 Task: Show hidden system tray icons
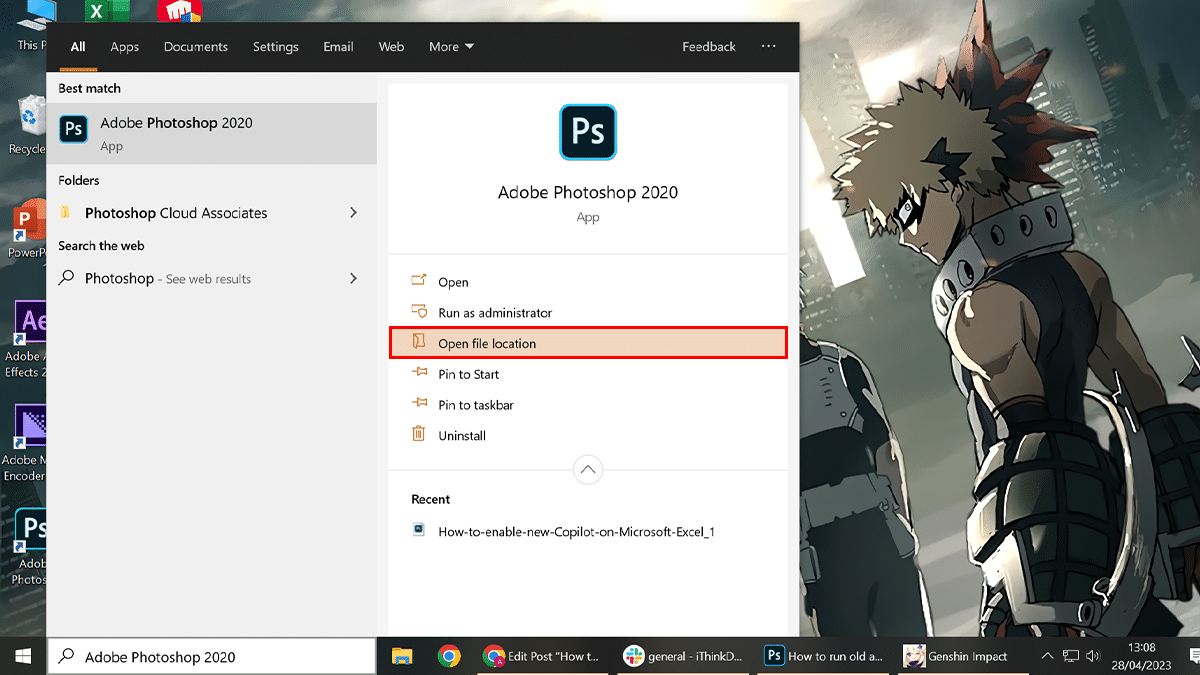1047,656
